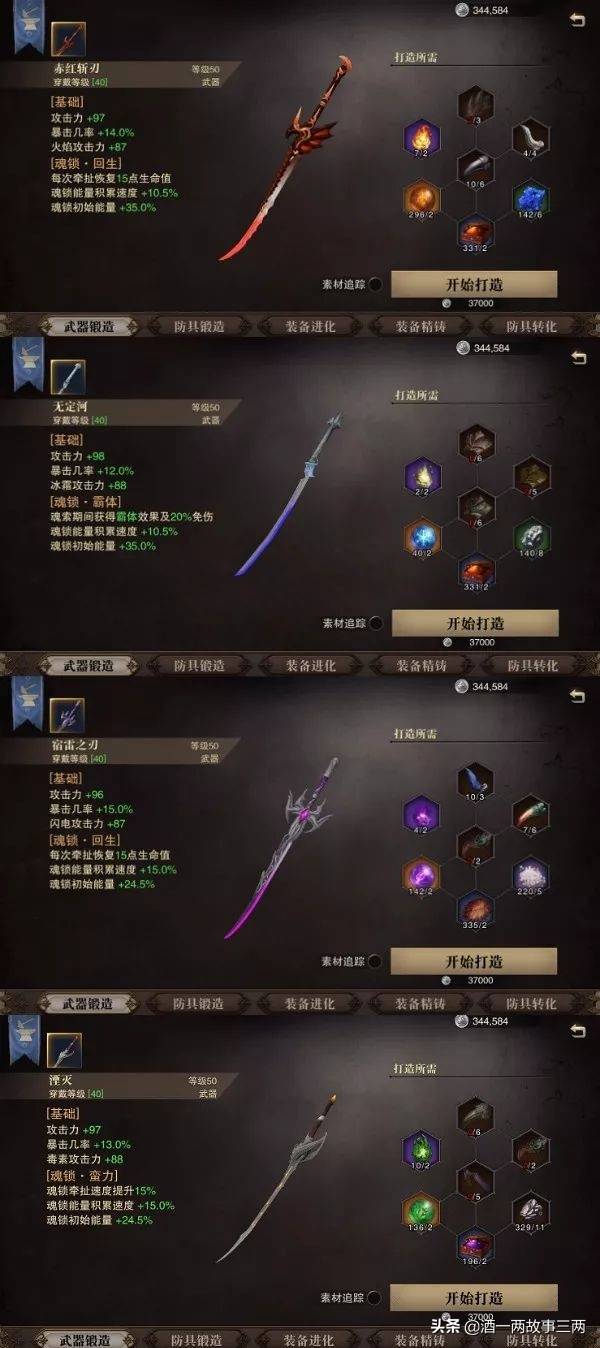Enable 素材追踪 for the 赤红斩刃 recipe
The height and width of the screenshot is (1348, 600).
pyautogui.click(x=376, y=284)
